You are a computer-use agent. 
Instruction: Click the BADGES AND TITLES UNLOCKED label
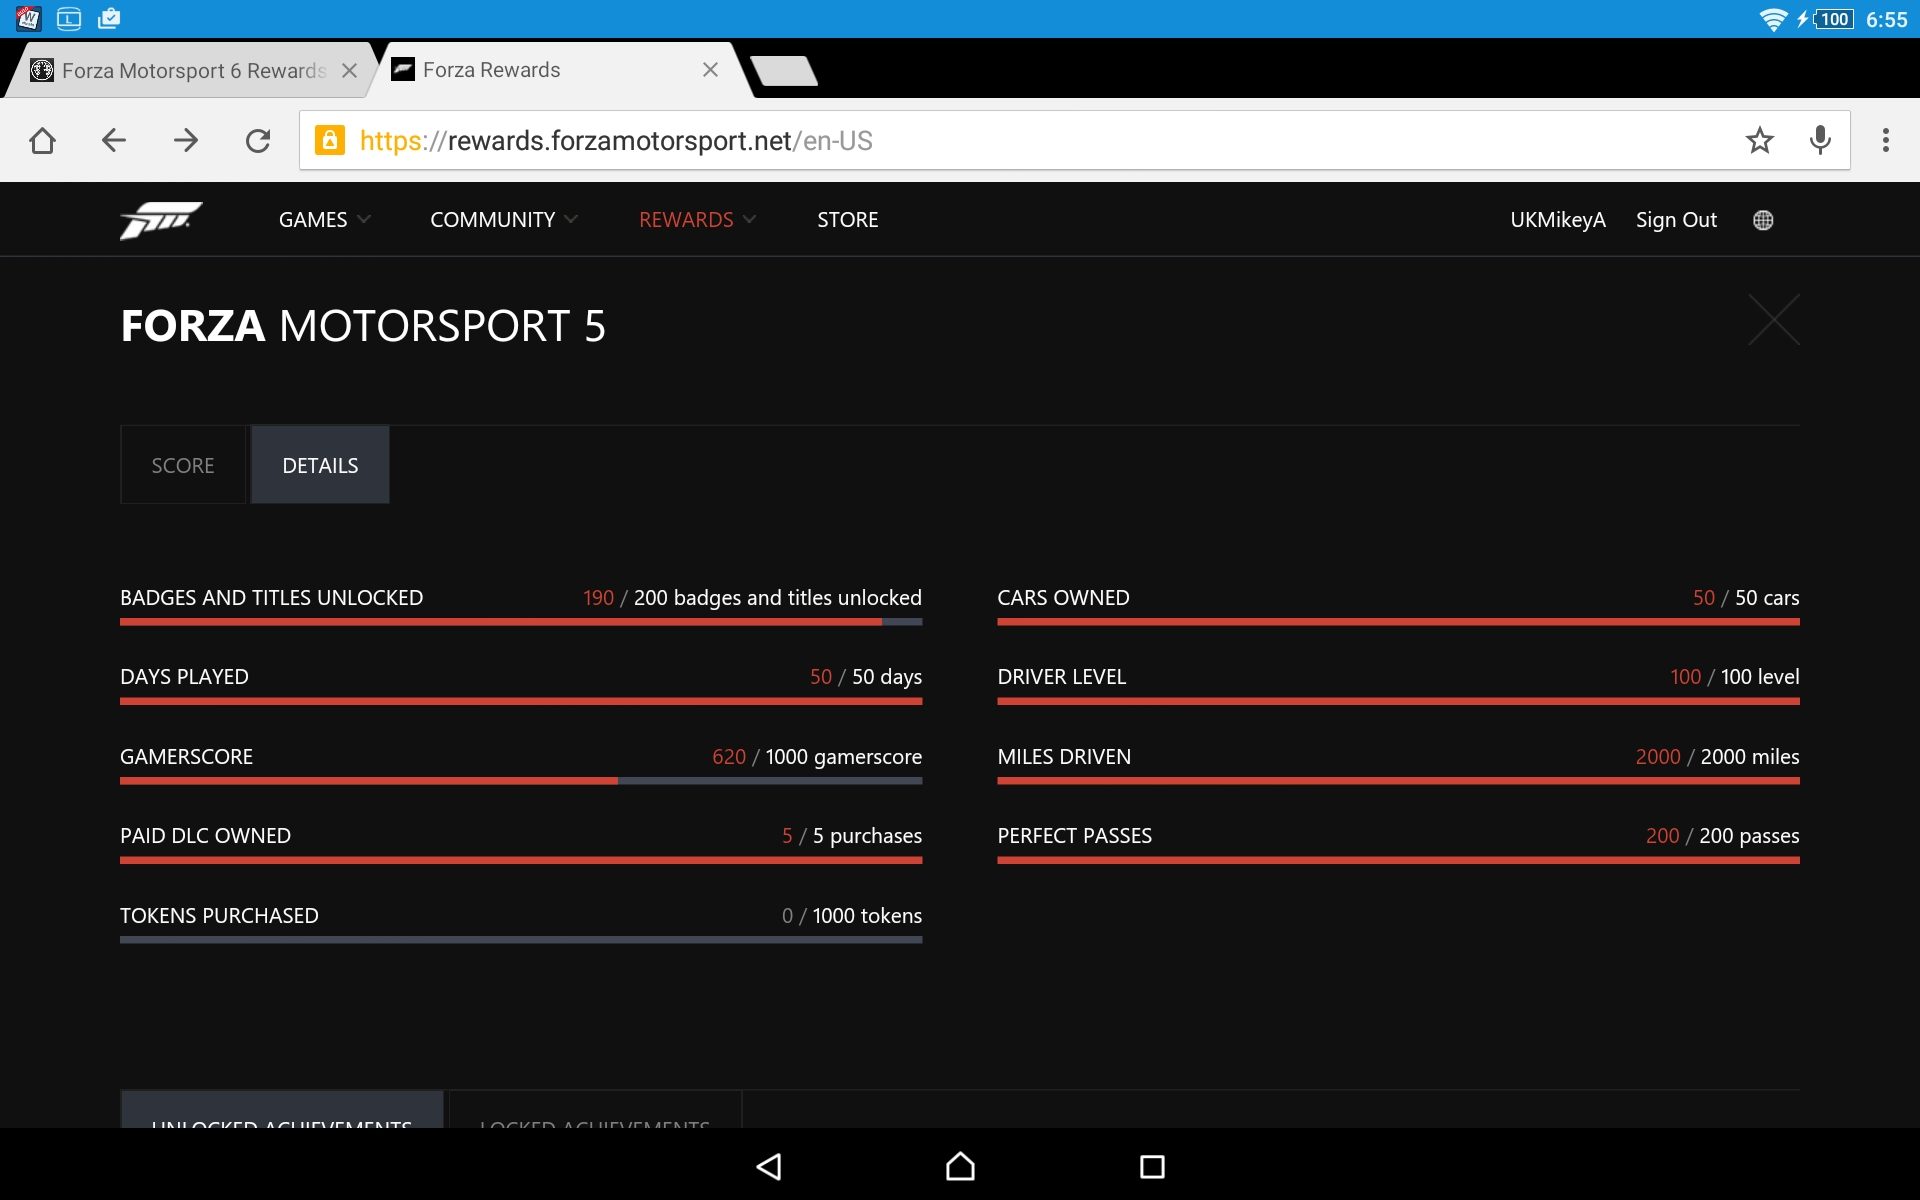[x=271, y=598]
